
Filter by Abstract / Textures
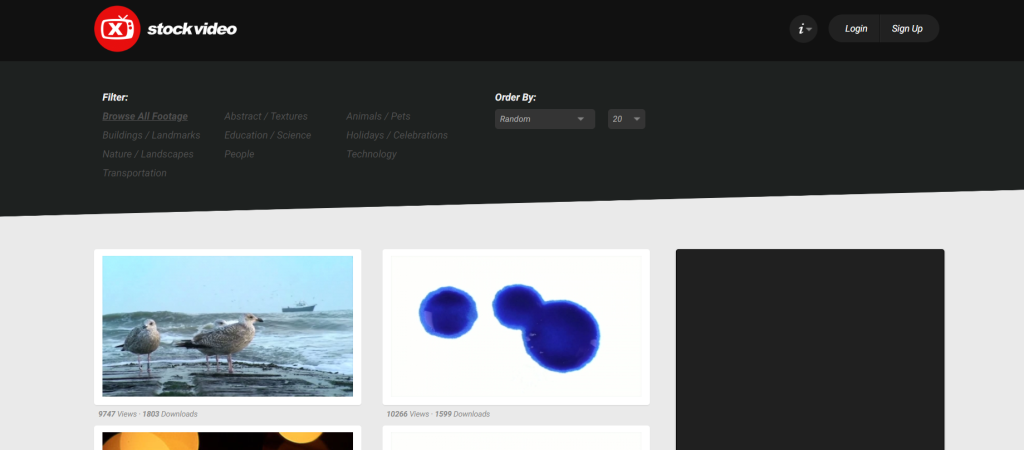coord(266,116)
